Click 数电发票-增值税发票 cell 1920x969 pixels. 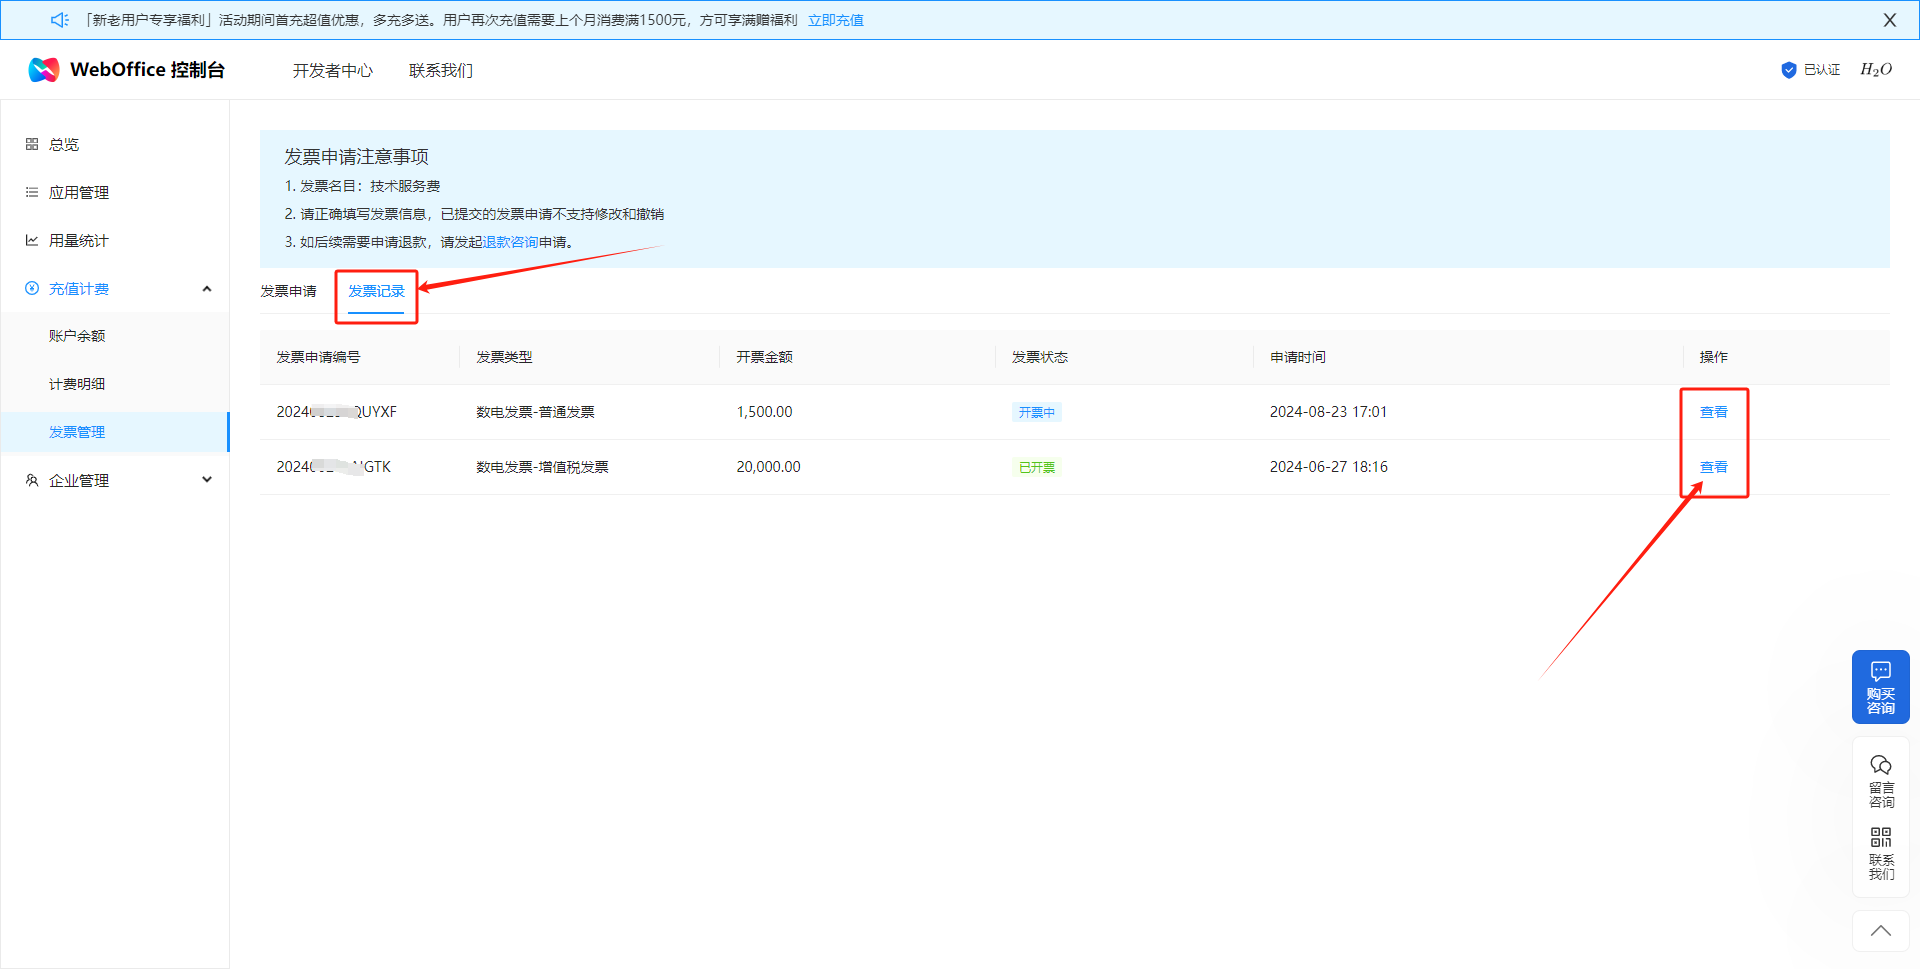click(542, 467)
